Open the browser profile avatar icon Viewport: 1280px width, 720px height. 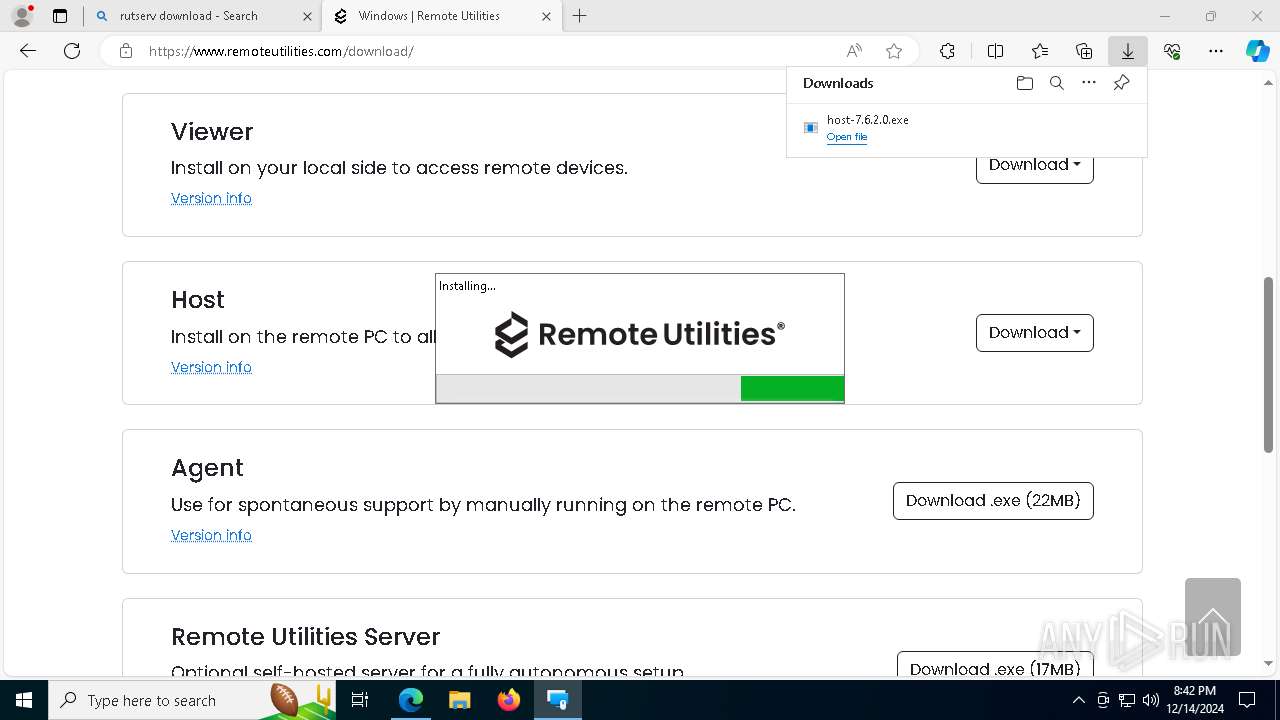point(22,16)
